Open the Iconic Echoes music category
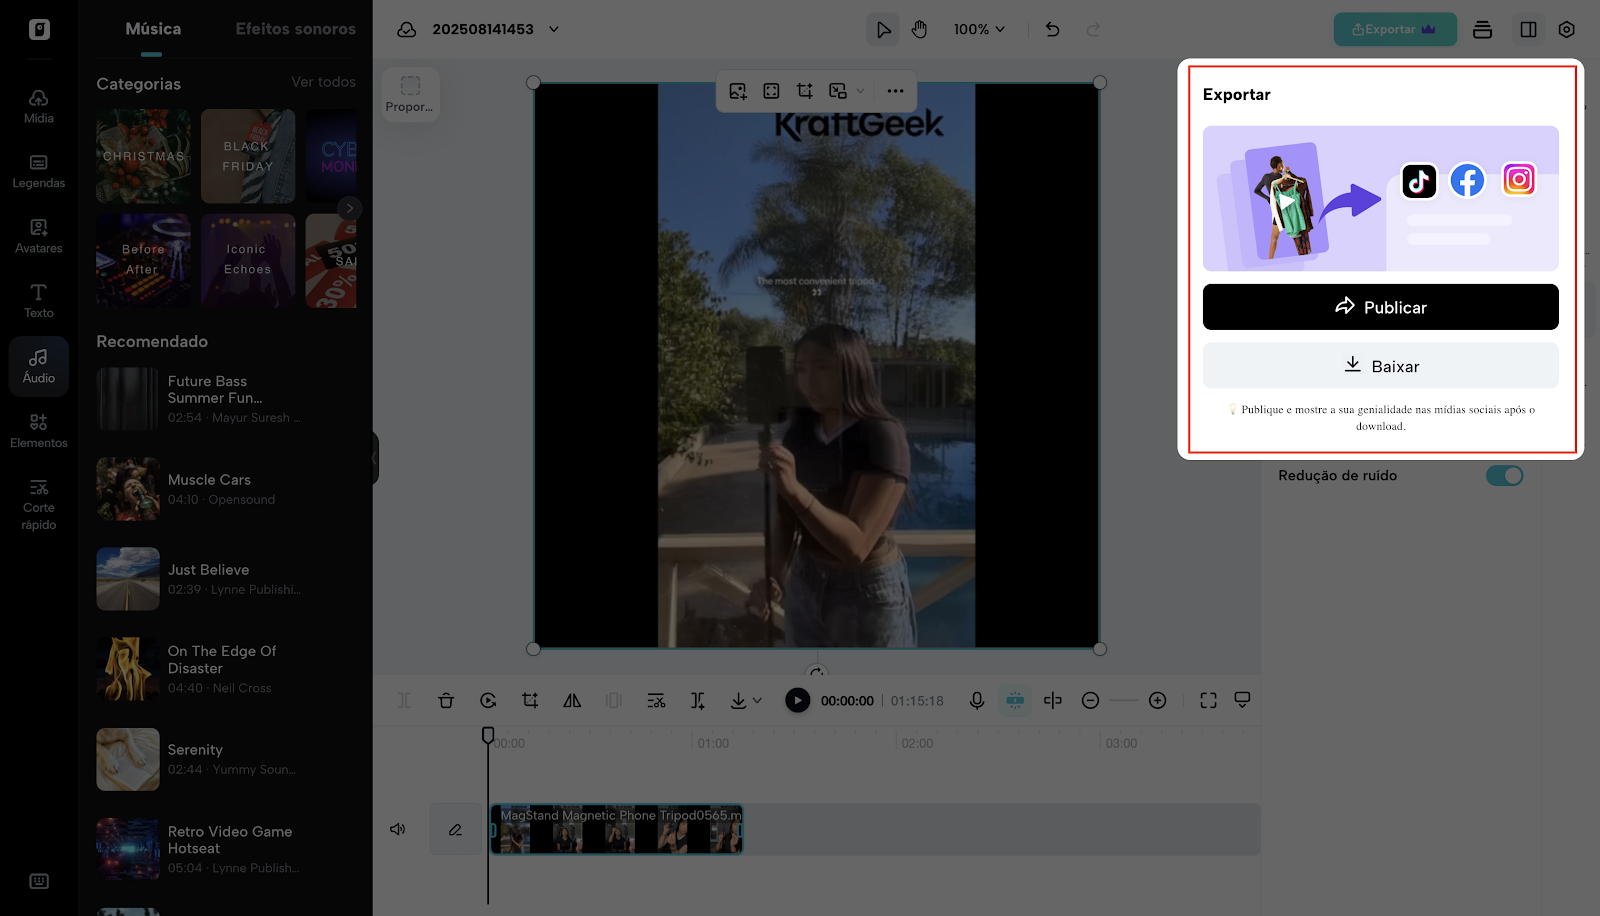The height and width of the screenshot is (916, 1600). 248,260
